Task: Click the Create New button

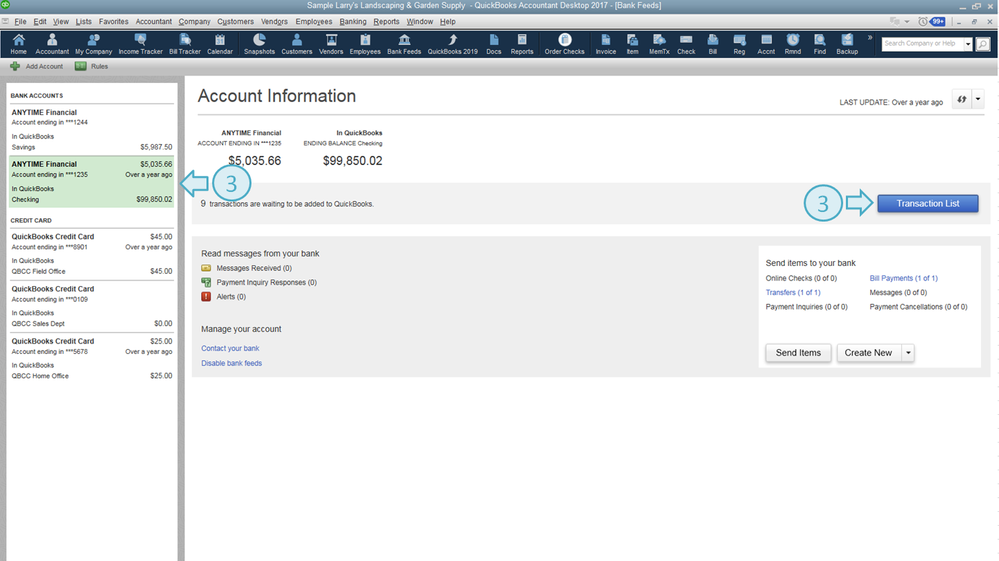Action: click(868, 353)
